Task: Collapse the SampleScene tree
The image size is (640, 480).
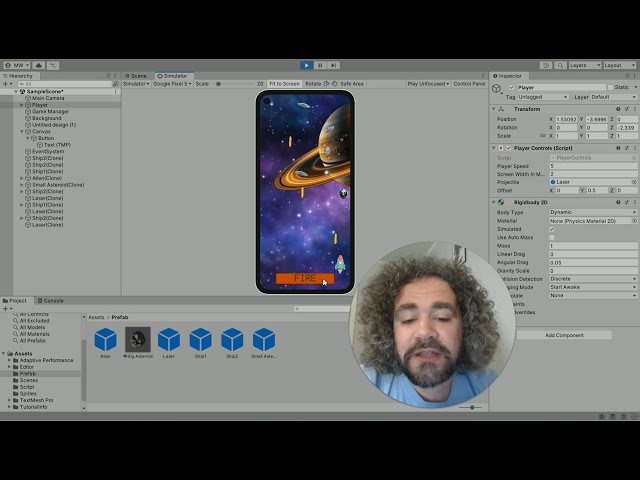Action: pos(16,91)
